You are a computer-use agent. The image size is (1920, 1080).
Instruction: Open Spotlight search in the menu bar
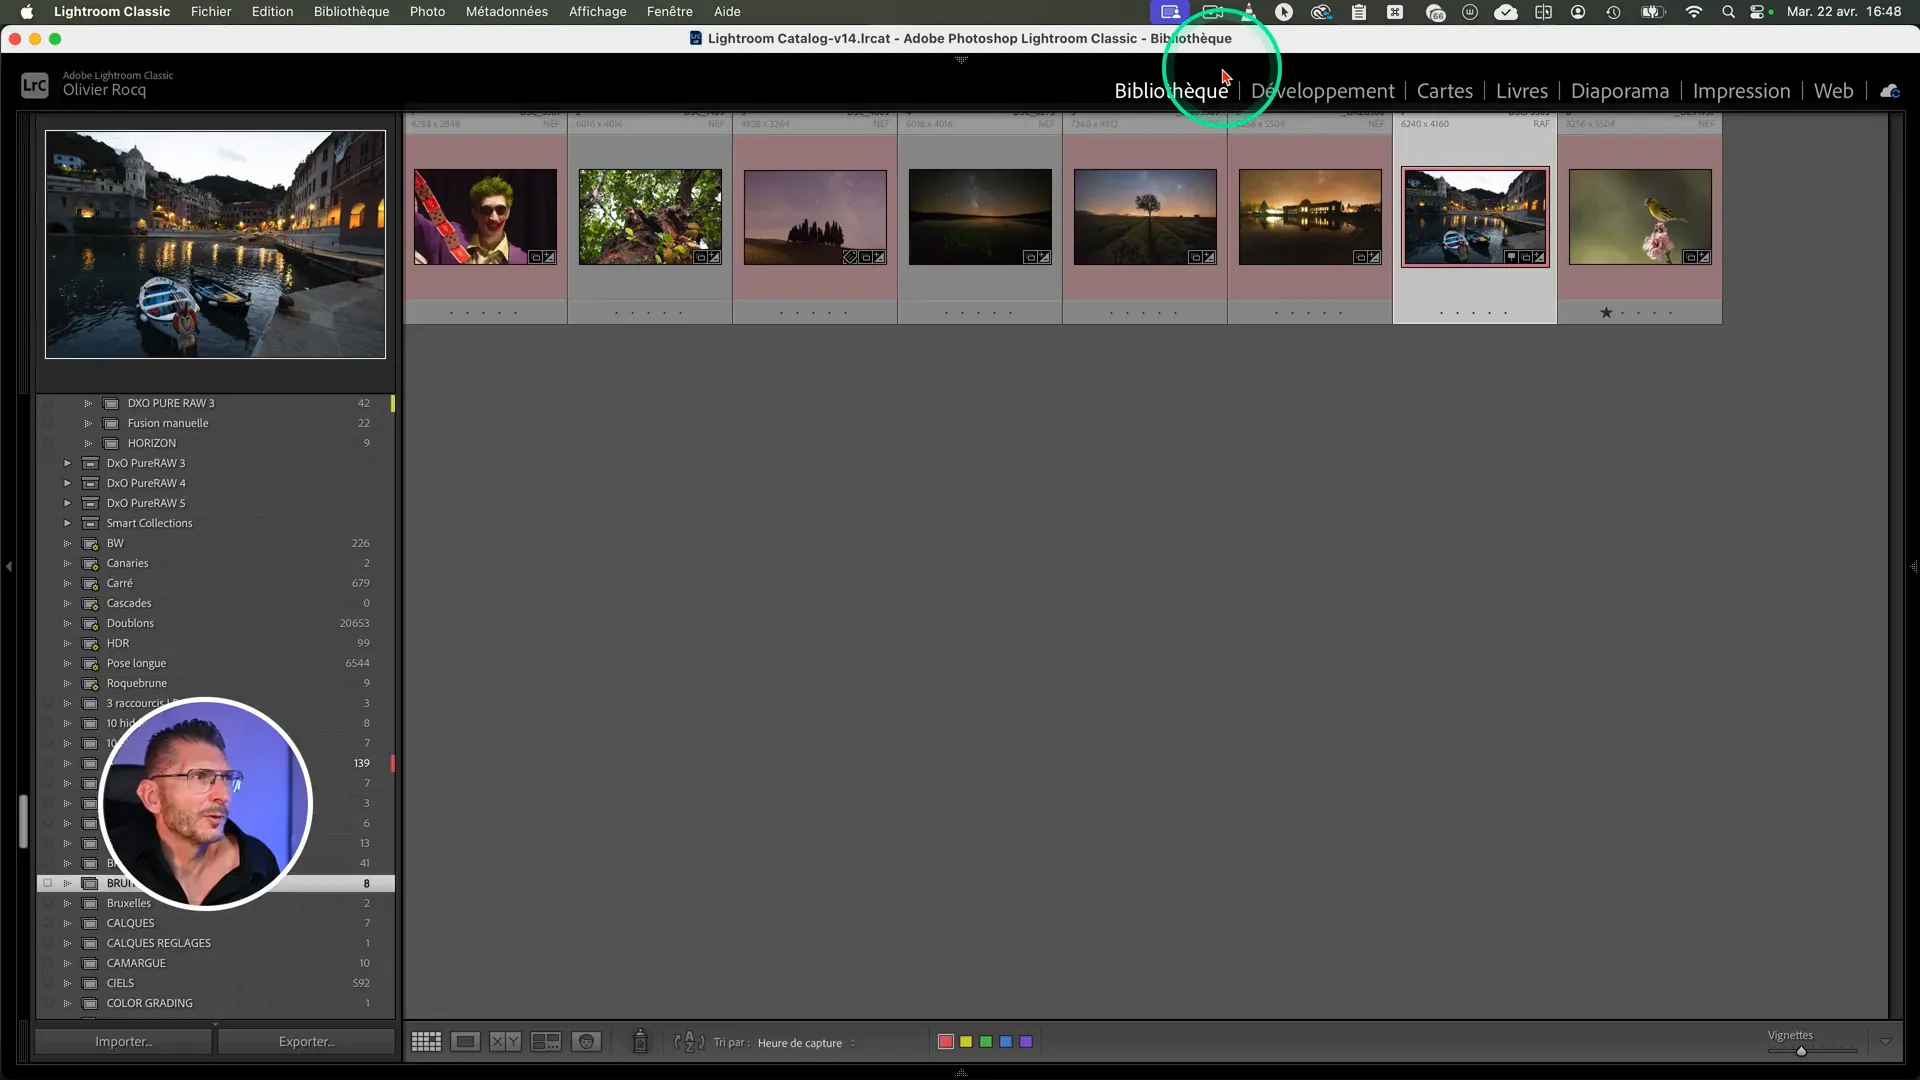1728,12
